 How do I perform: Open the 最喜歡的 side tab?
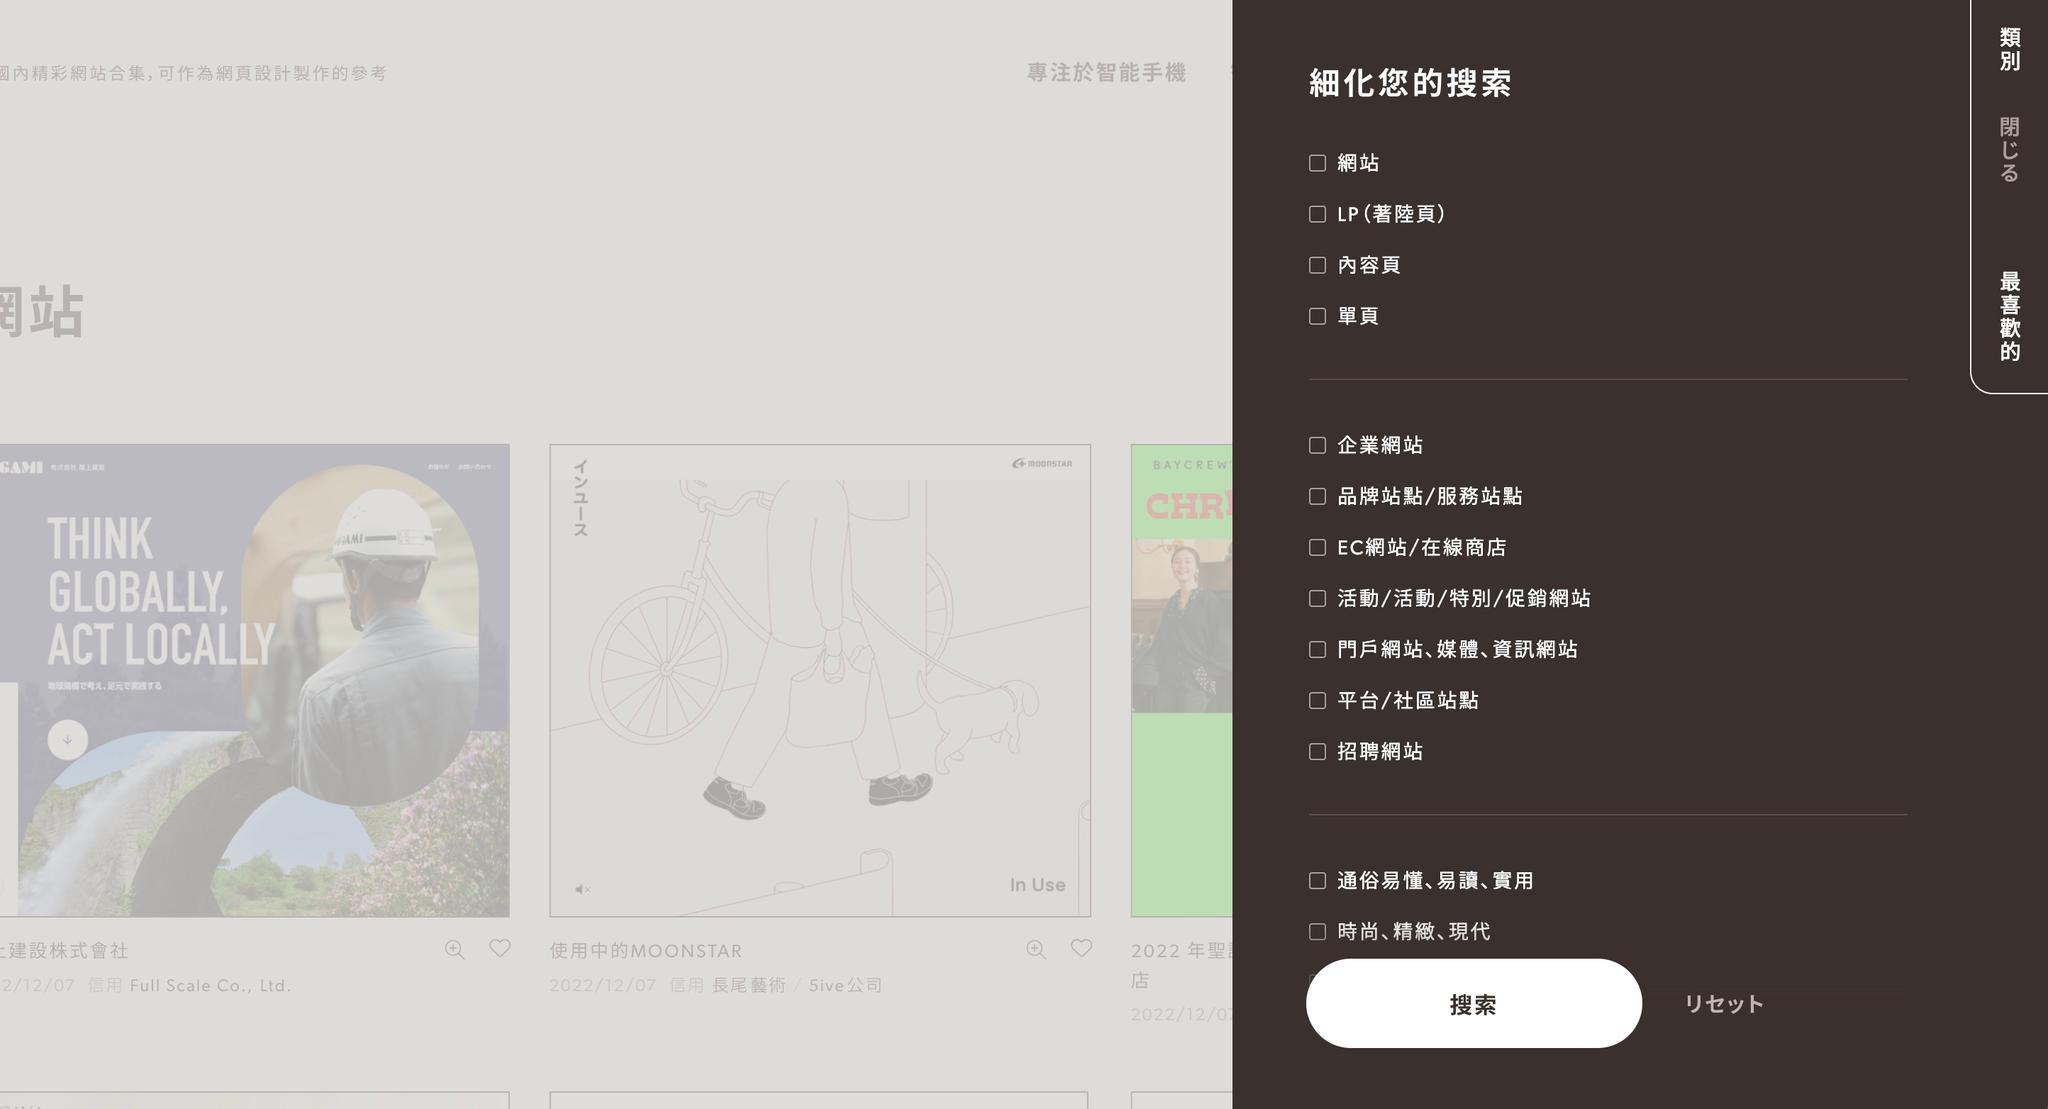pos(2009,316)
